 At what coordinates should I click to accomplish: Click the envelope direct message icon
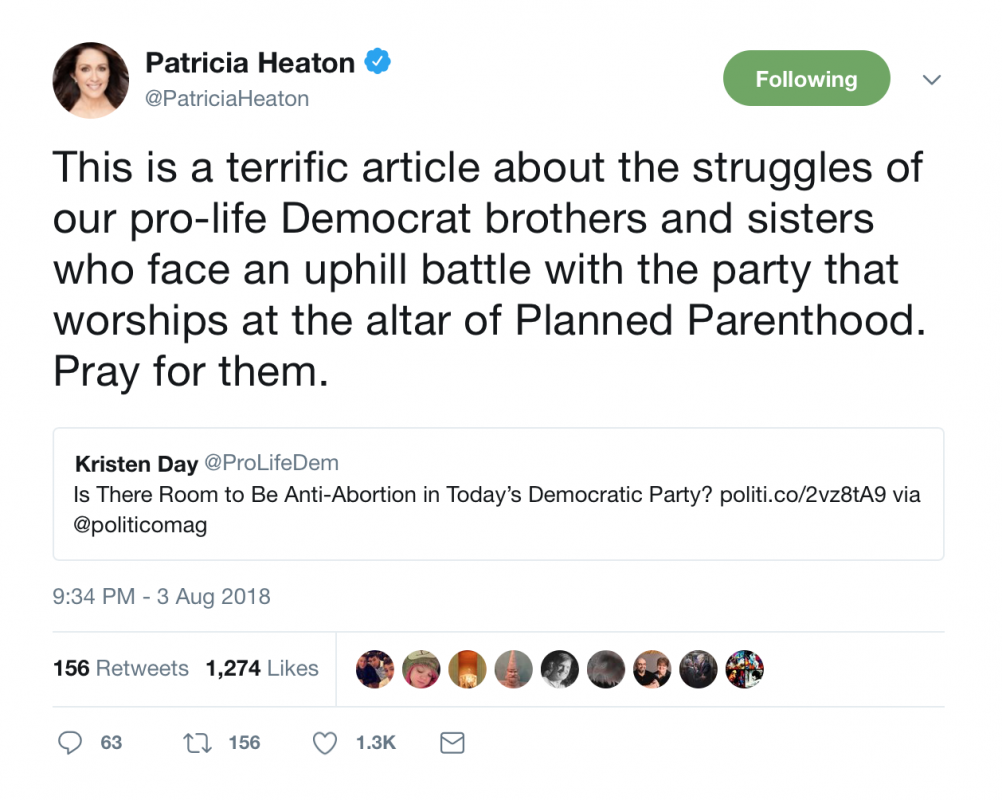(452, 743)
